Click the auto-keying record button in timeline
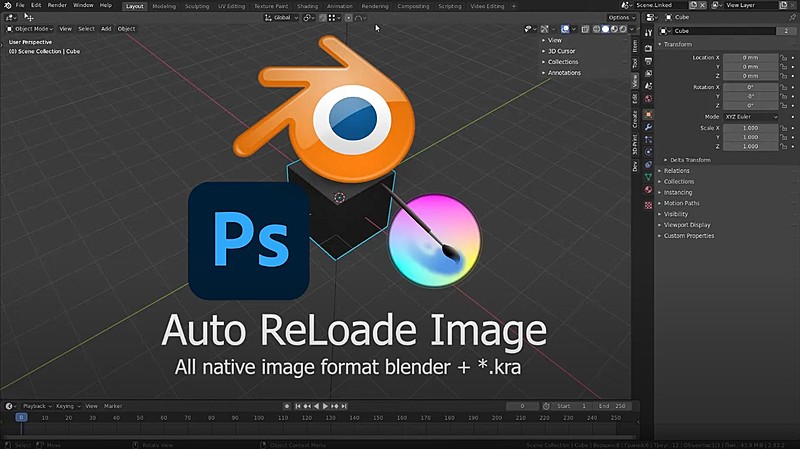The width and height of the screenshot is (800, 449). point(287,406)
